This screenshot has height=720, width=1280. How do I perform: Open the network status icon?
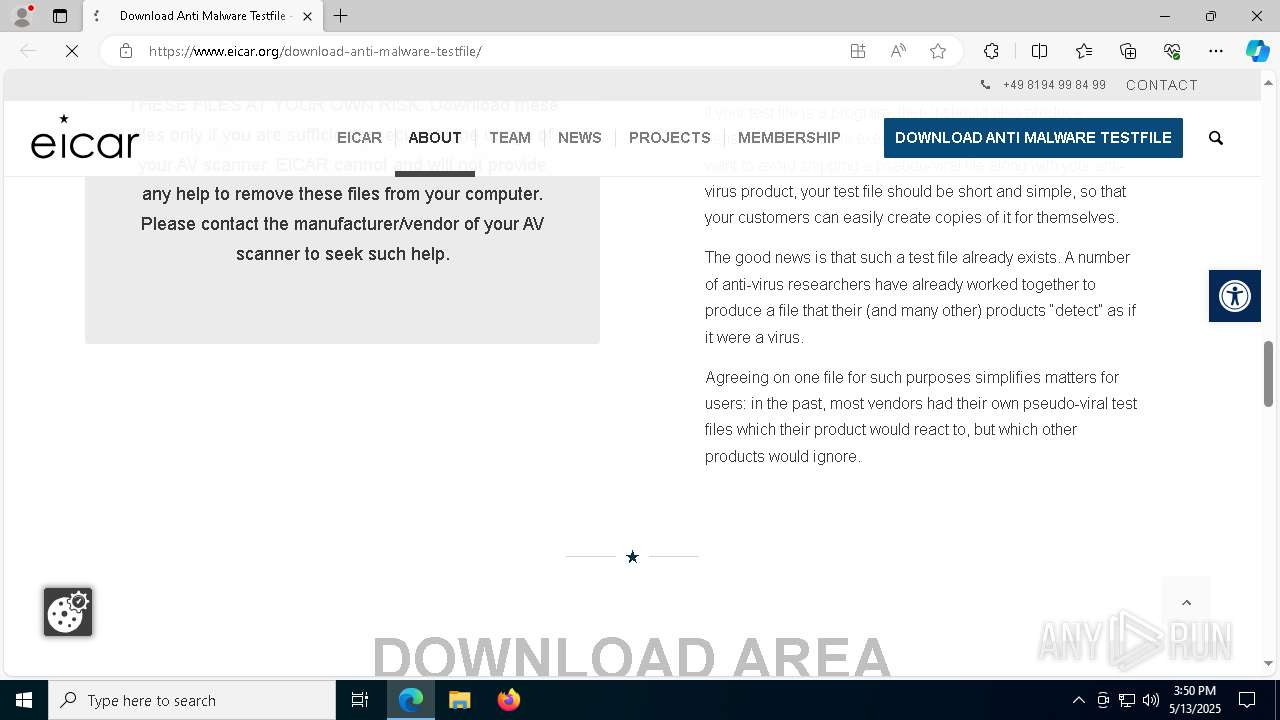click(1126, 700)
